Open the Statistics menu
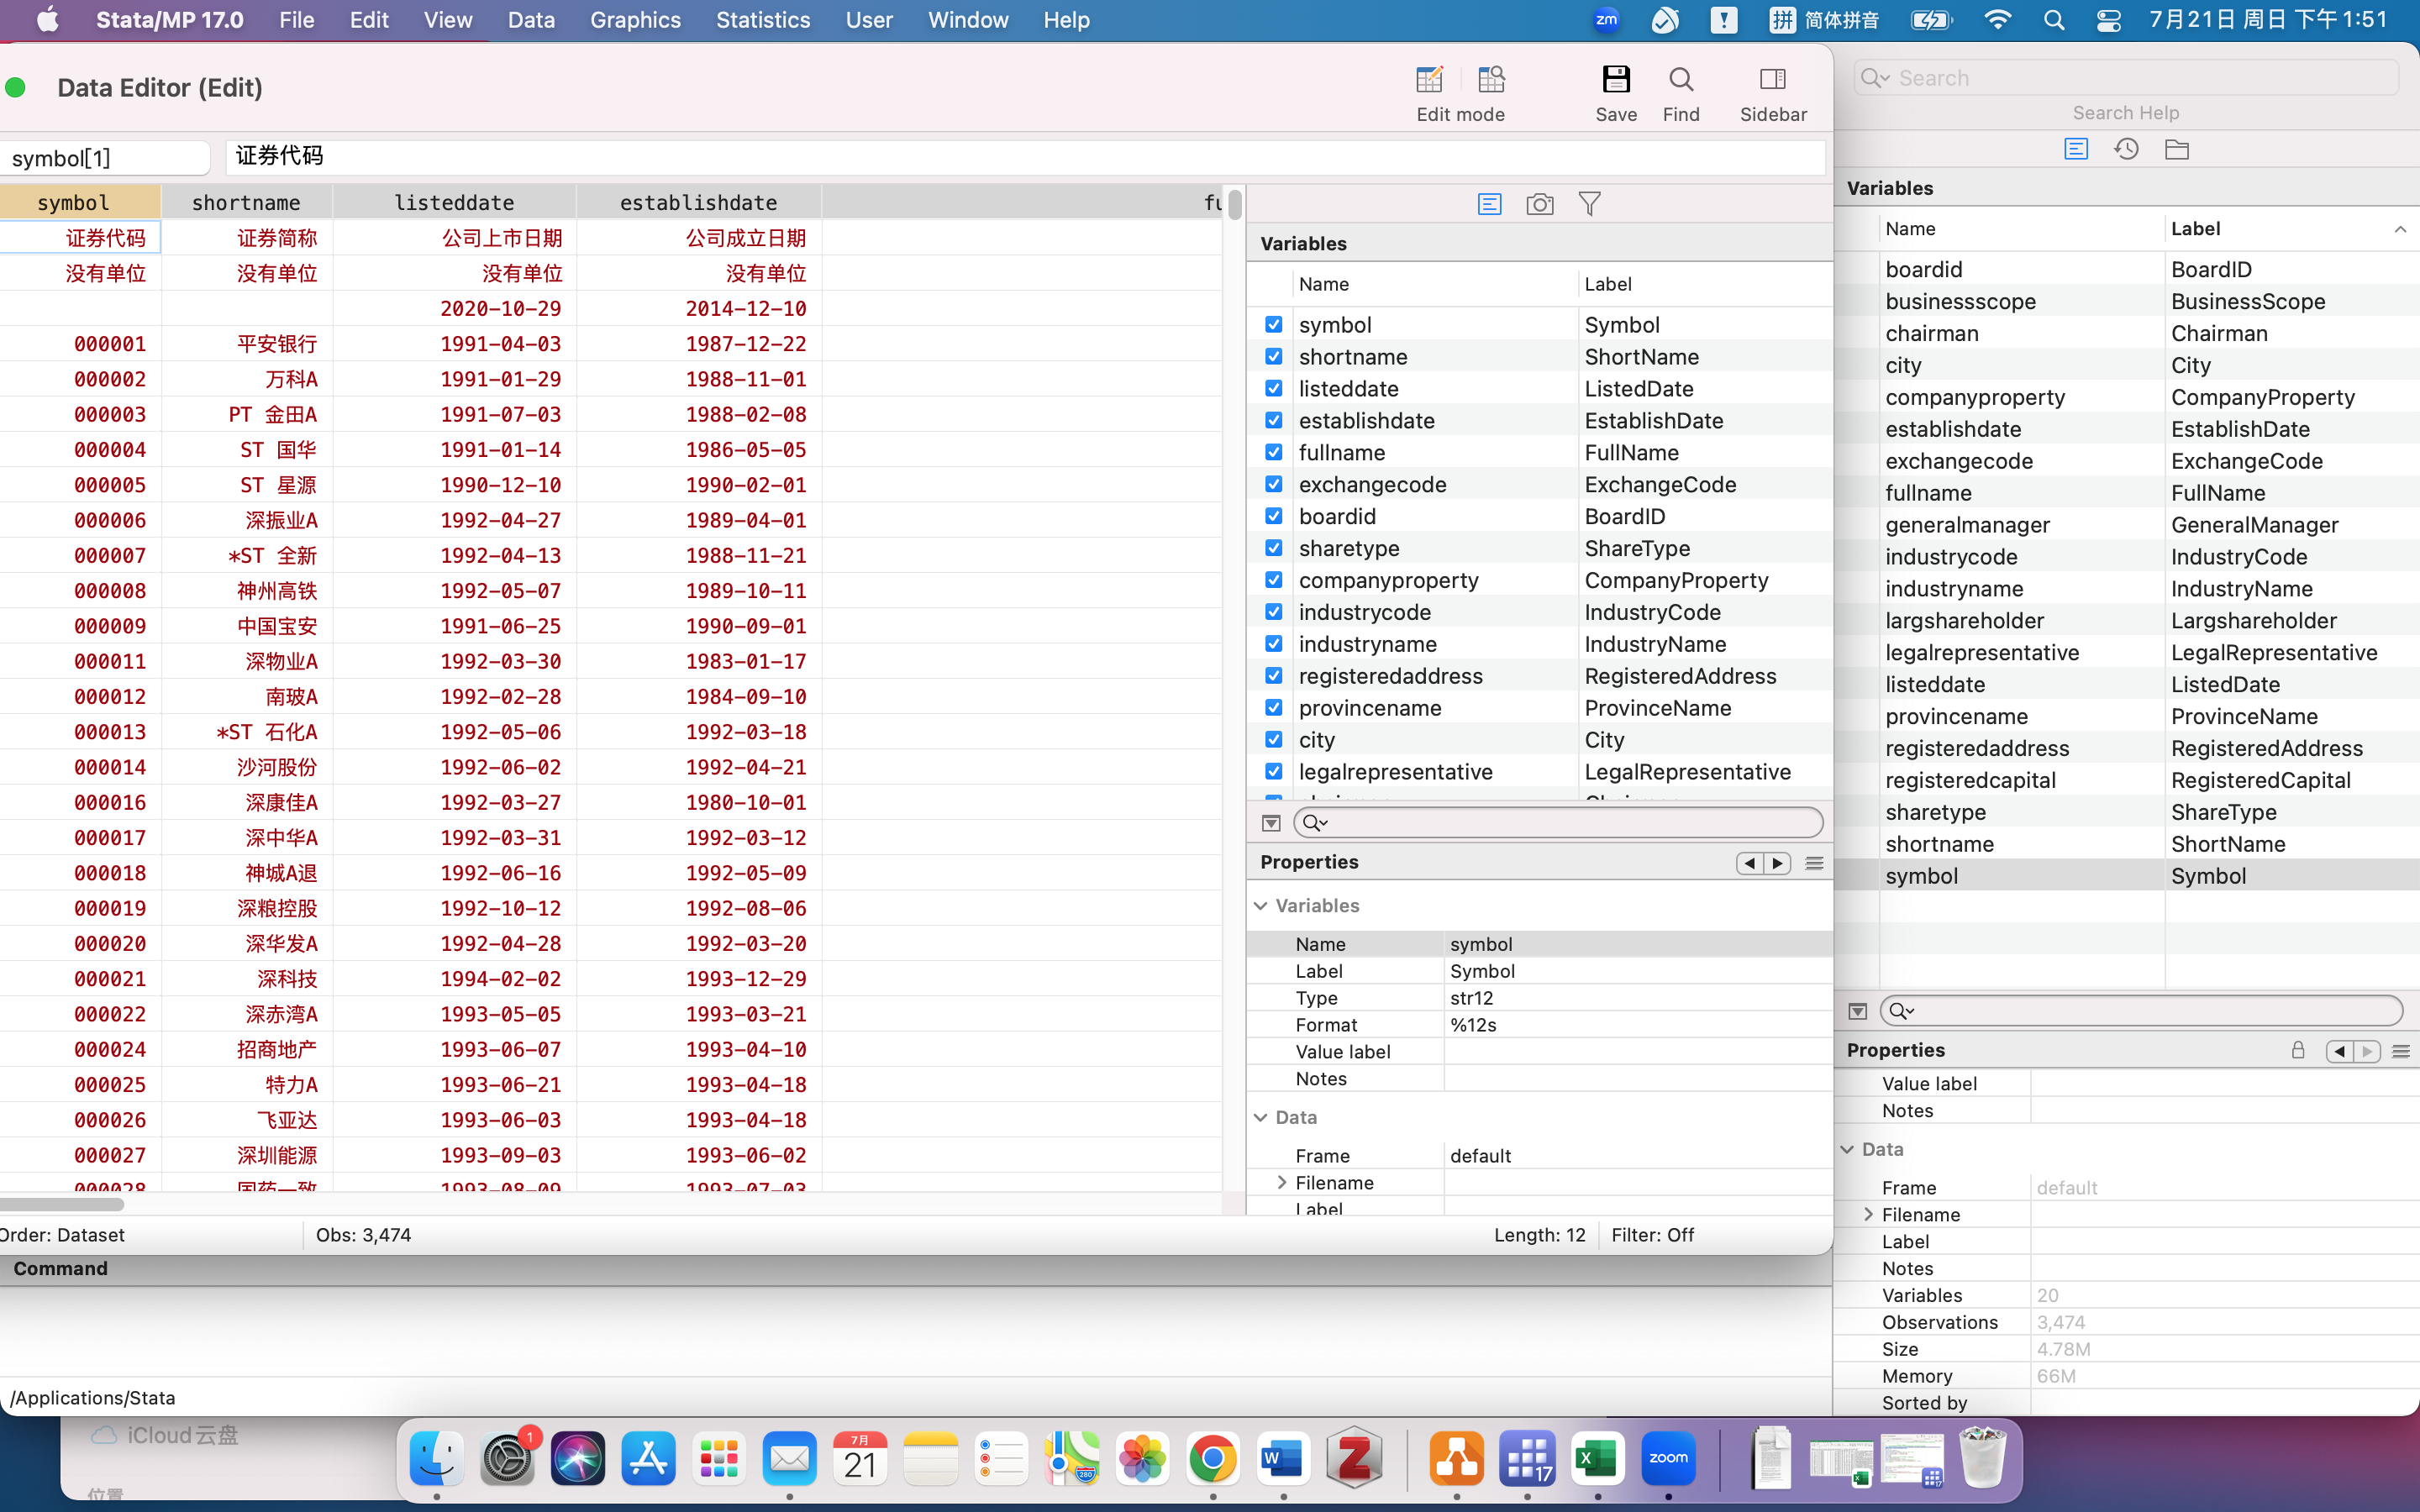Image resolution: width=2420 pixels, height=1512 pixels. (x=762, y=20)
